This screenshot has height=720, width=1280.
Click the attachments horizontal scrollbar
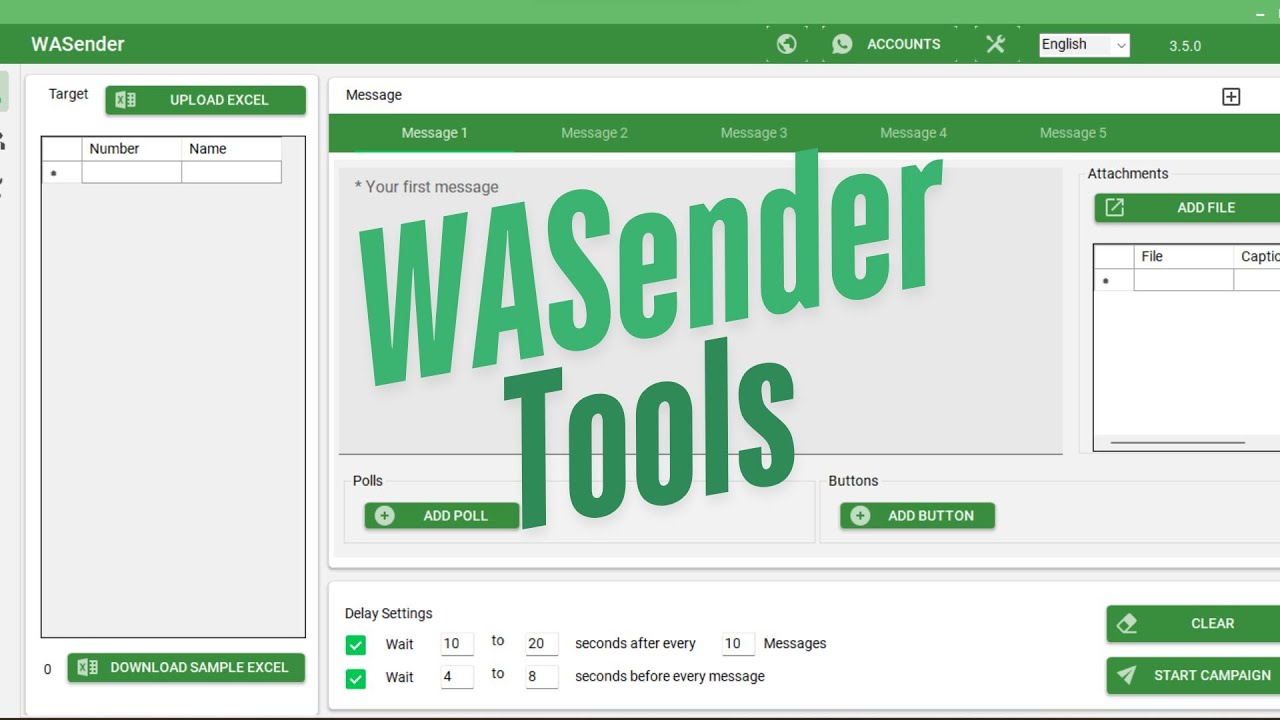(x=1178, y=442)
